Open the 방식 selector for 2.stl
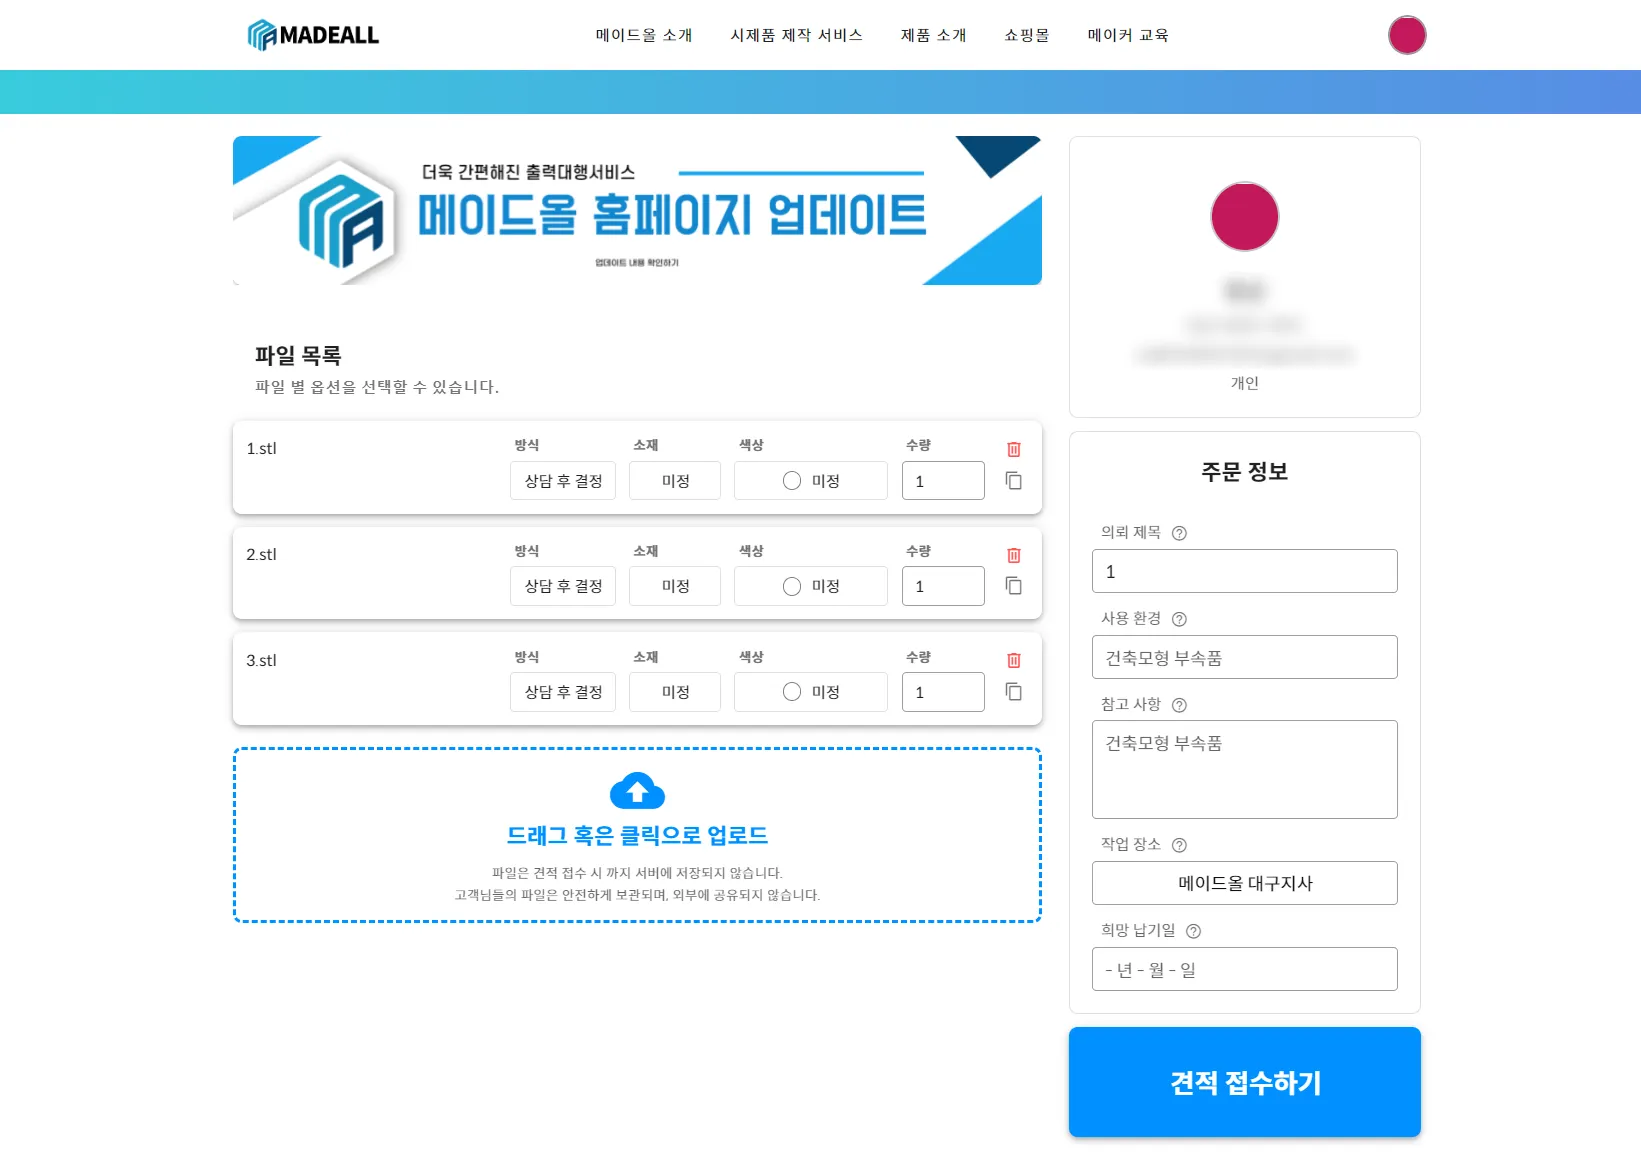 tap(563, 586)
